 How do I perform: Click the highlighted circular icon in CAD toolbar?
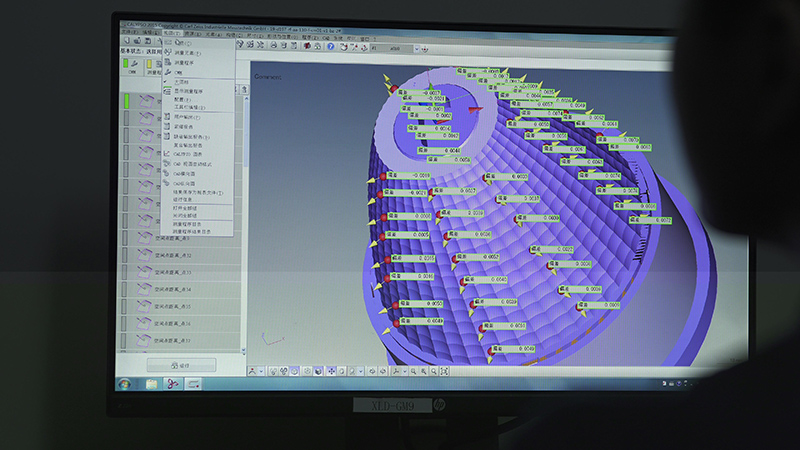pyautogui.click(x=294, y=371)
